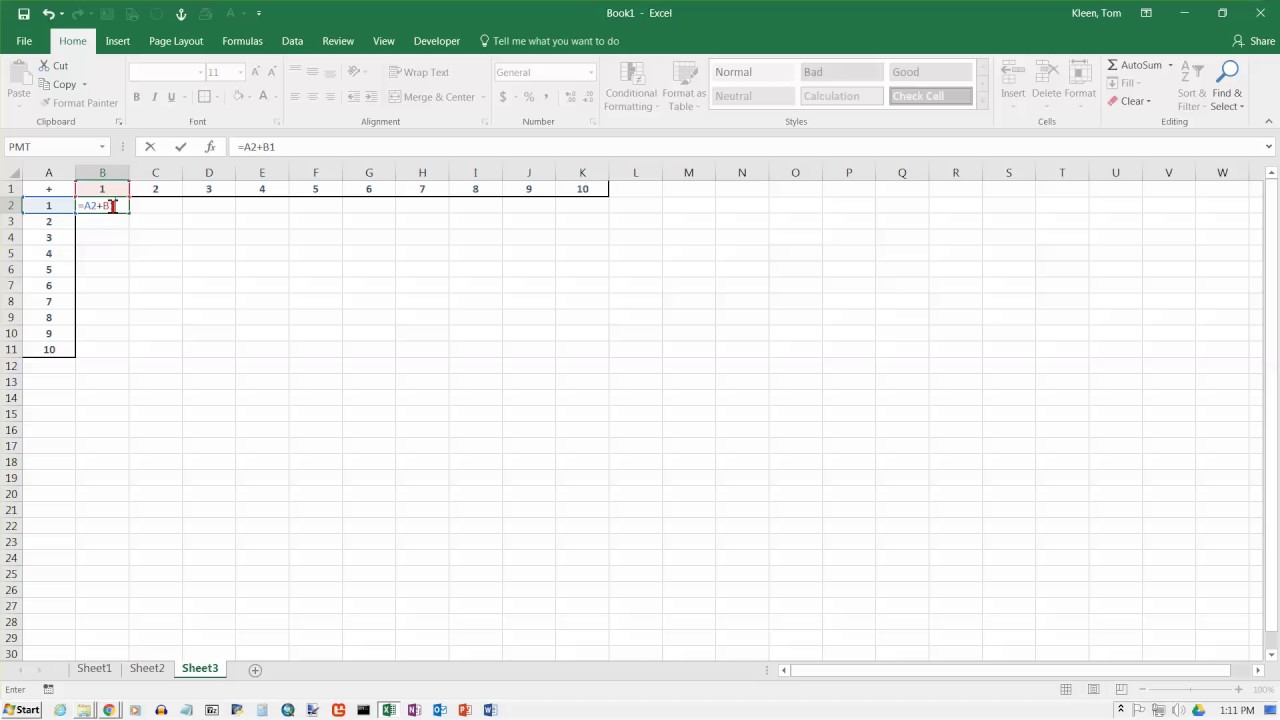Viewport: 1280px width, 720px height.
Task: Expand AutoSum dropdown arrow
Action: [1170, 65]
